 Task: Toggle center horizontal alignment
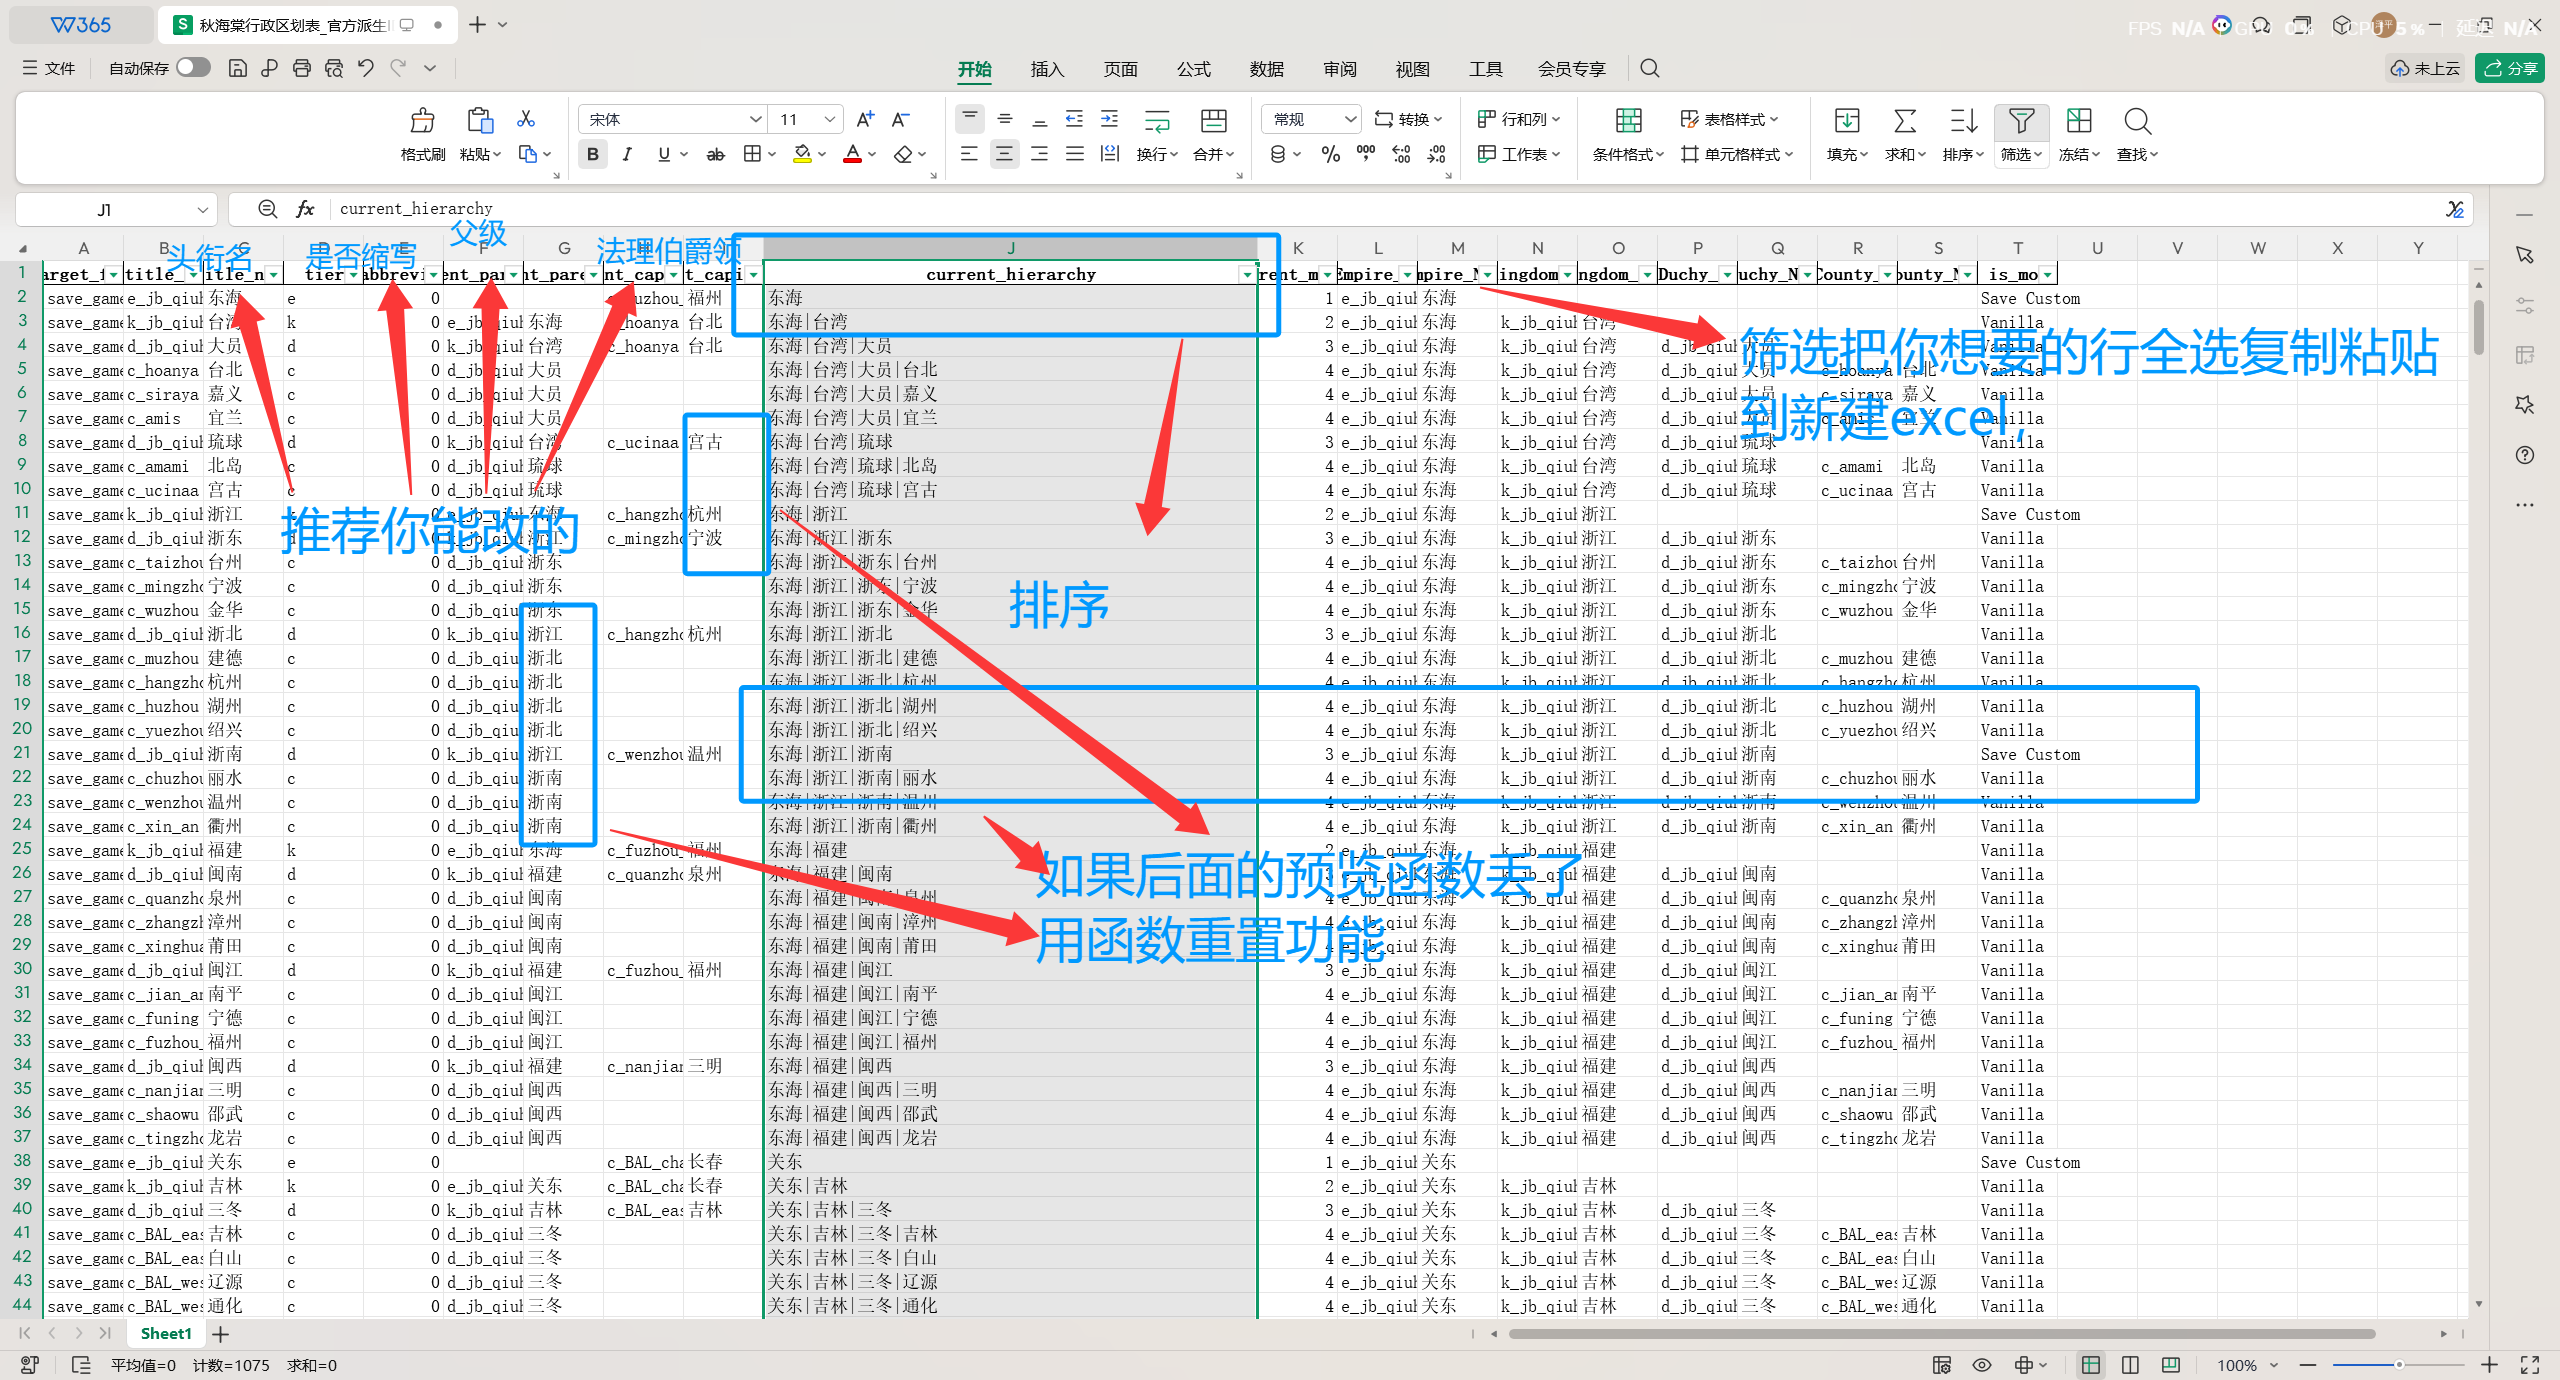[1004, 154]
